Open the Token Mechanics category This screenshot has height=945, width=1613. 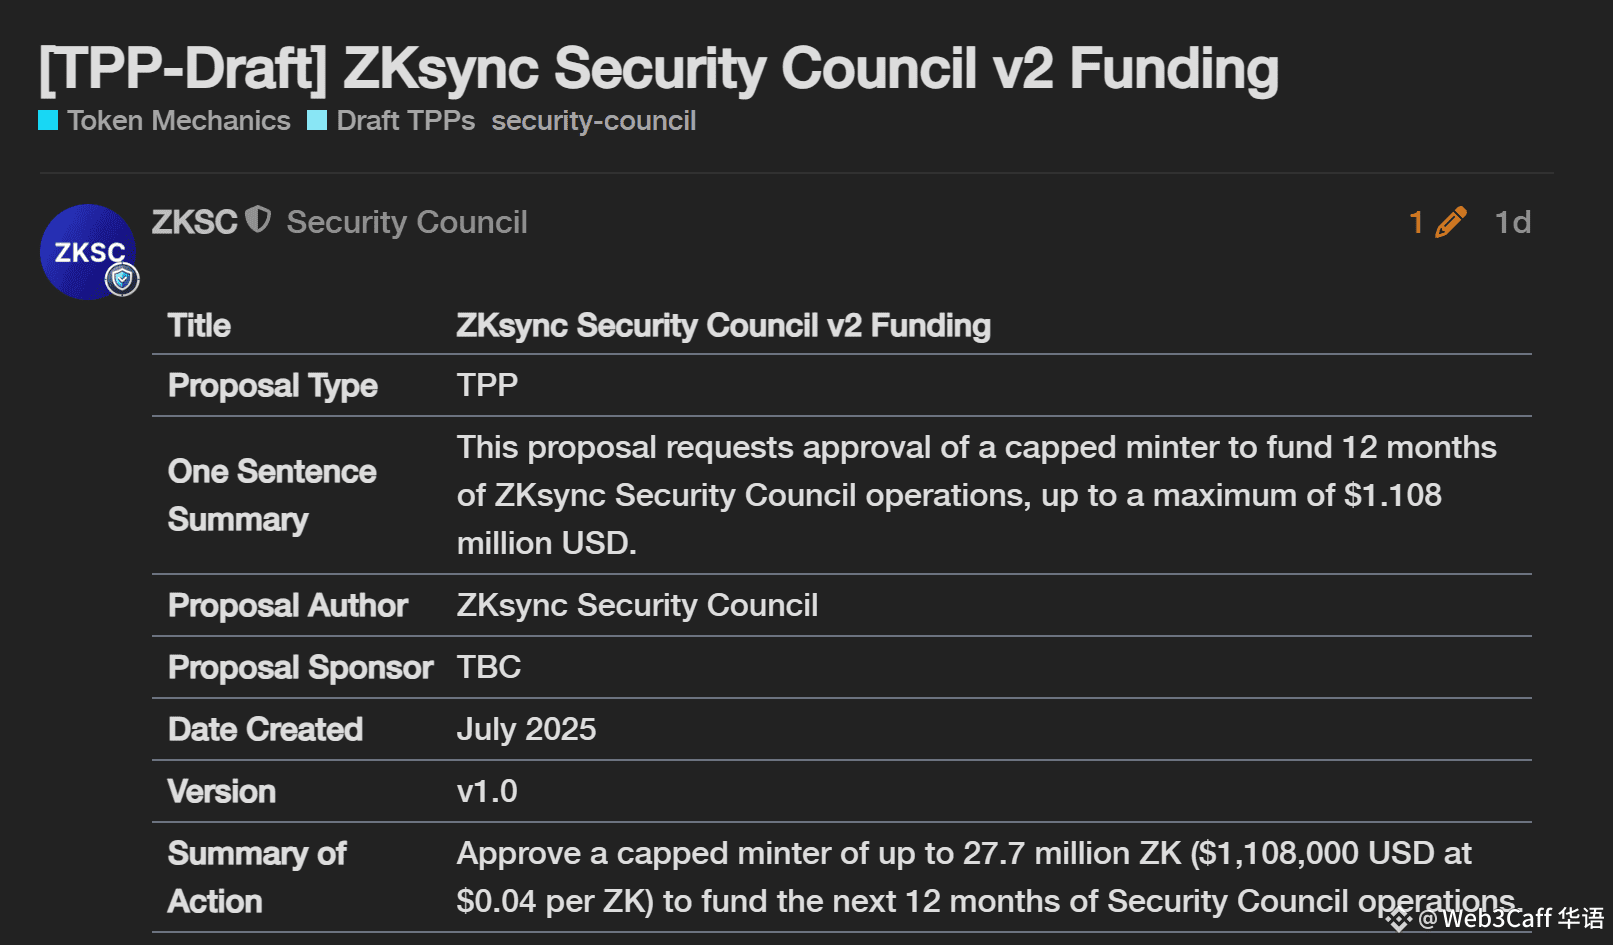click(x=179, y=121)
